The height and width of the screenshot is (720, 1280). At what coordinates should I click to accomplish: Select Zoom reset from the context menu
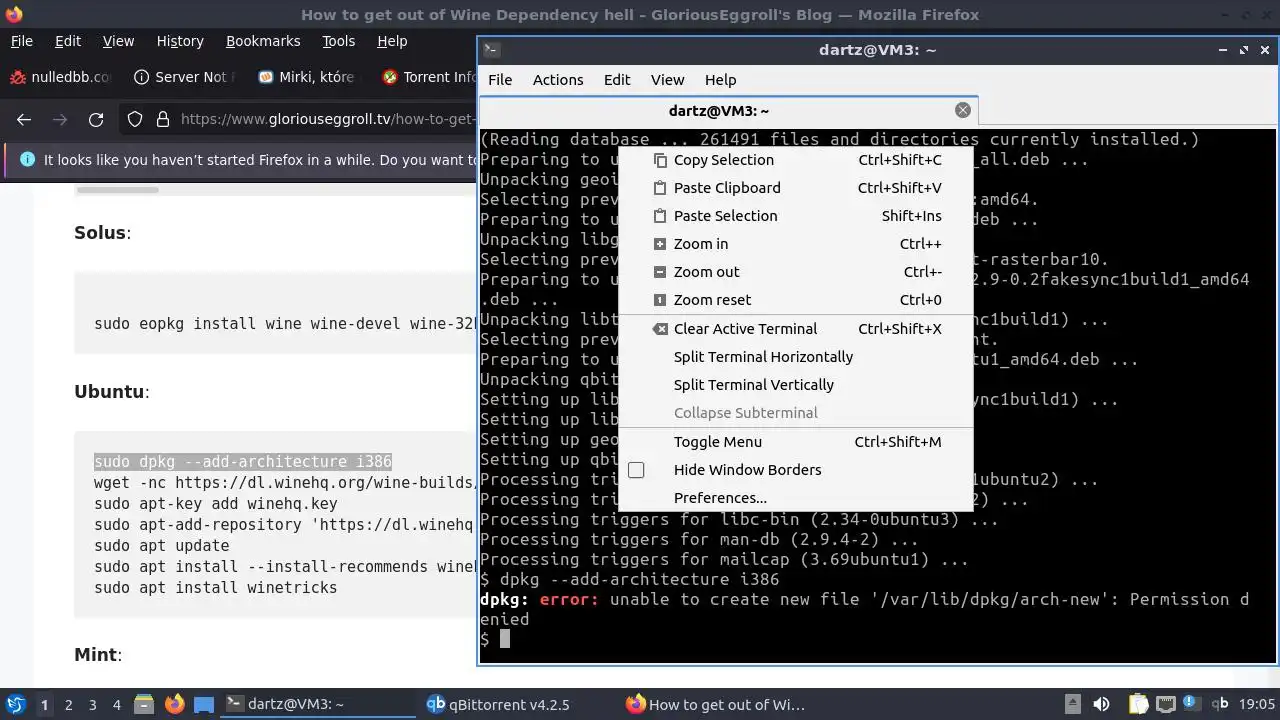coord(796,300)
